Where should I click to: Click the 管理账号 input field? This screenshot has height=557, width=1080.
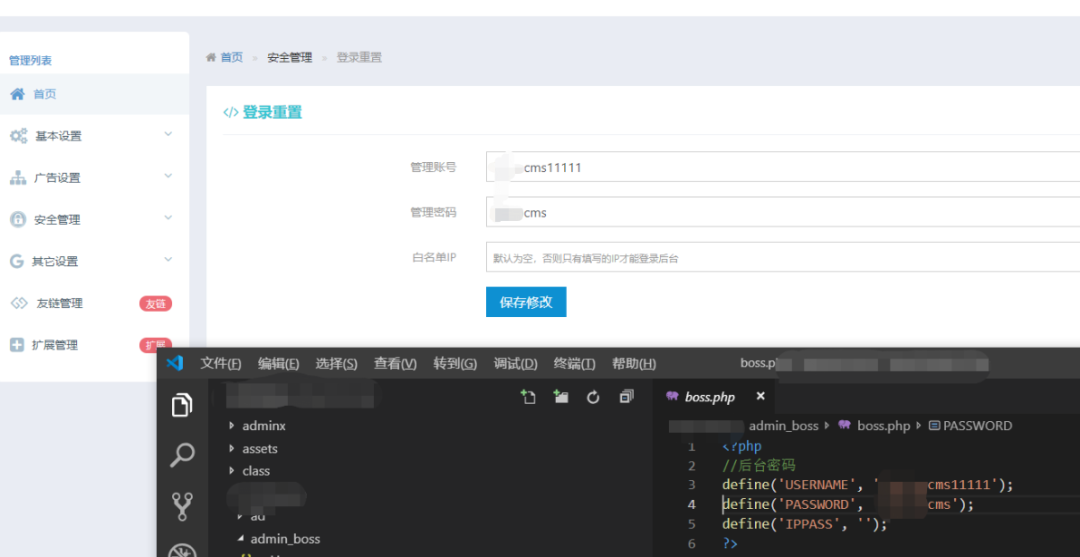[x=782, y=167]
